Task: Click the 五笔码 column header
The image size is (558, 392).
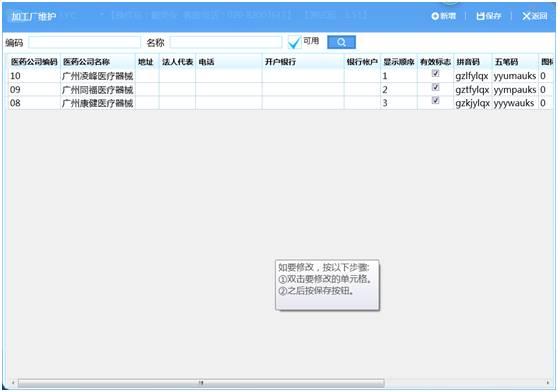Action: click(x=515, y=62)
